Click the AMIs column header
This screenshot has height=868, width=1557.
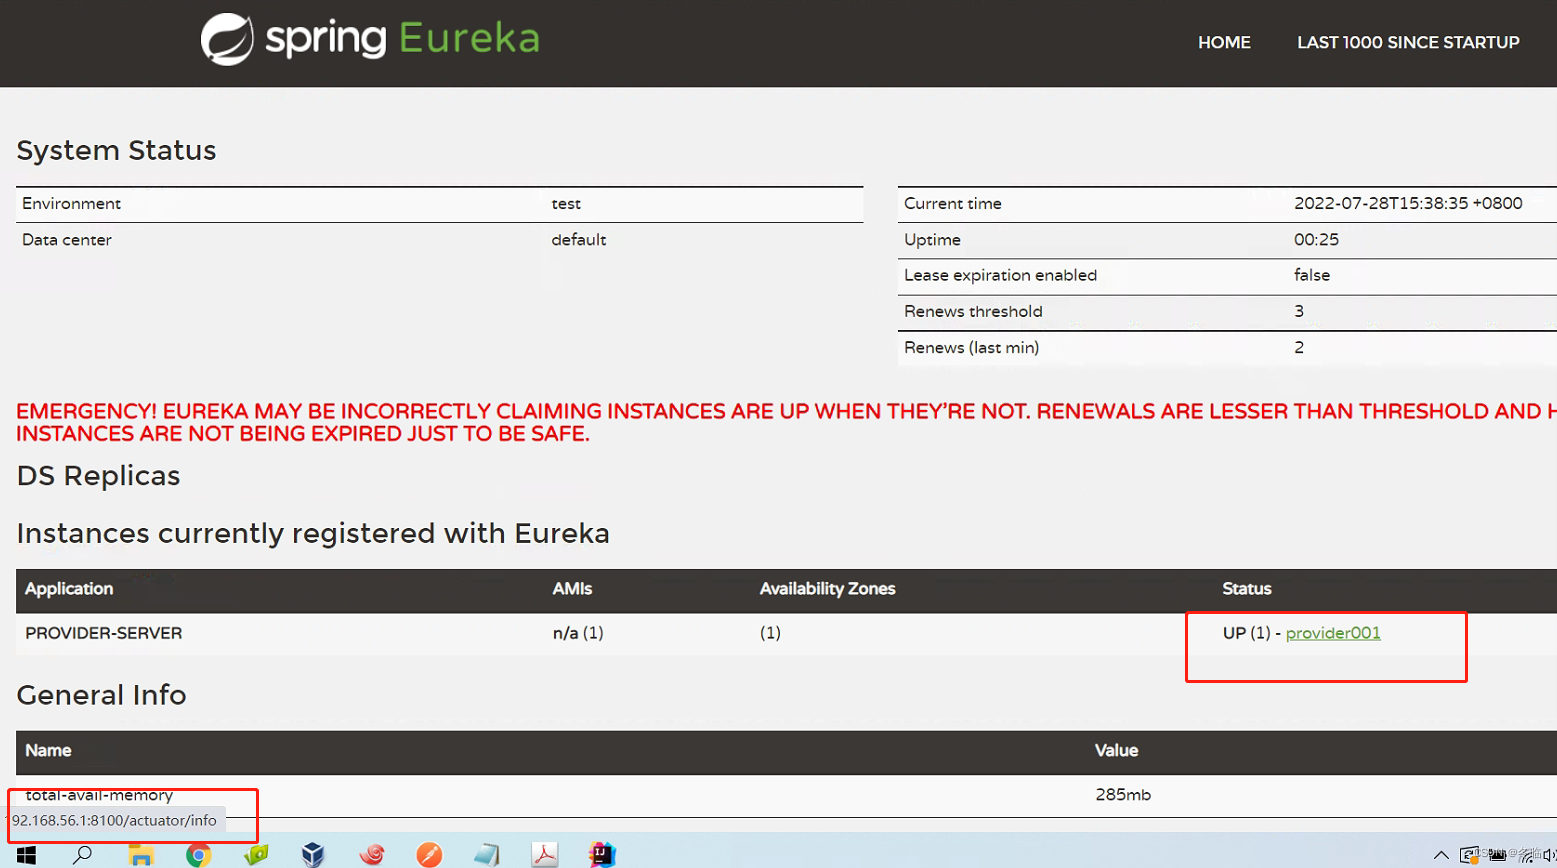pos(572,589)
